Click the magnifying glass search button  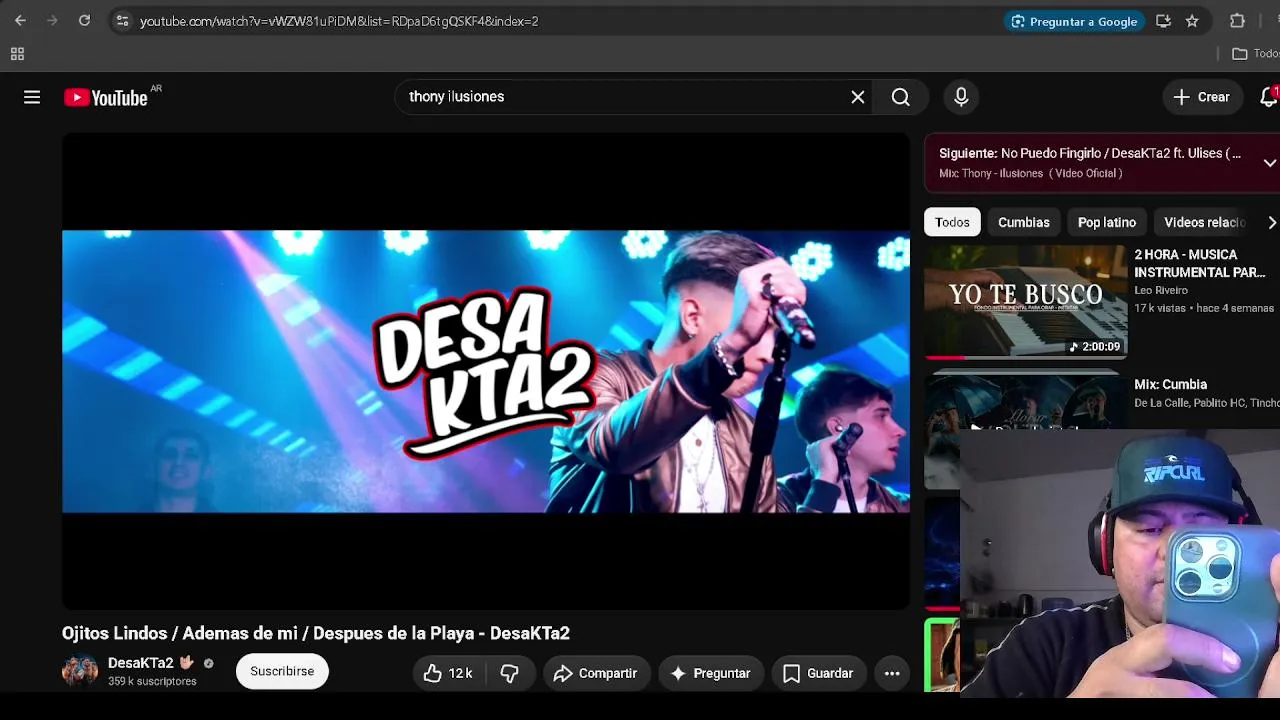pyautogui.click(x=901, y=97)
